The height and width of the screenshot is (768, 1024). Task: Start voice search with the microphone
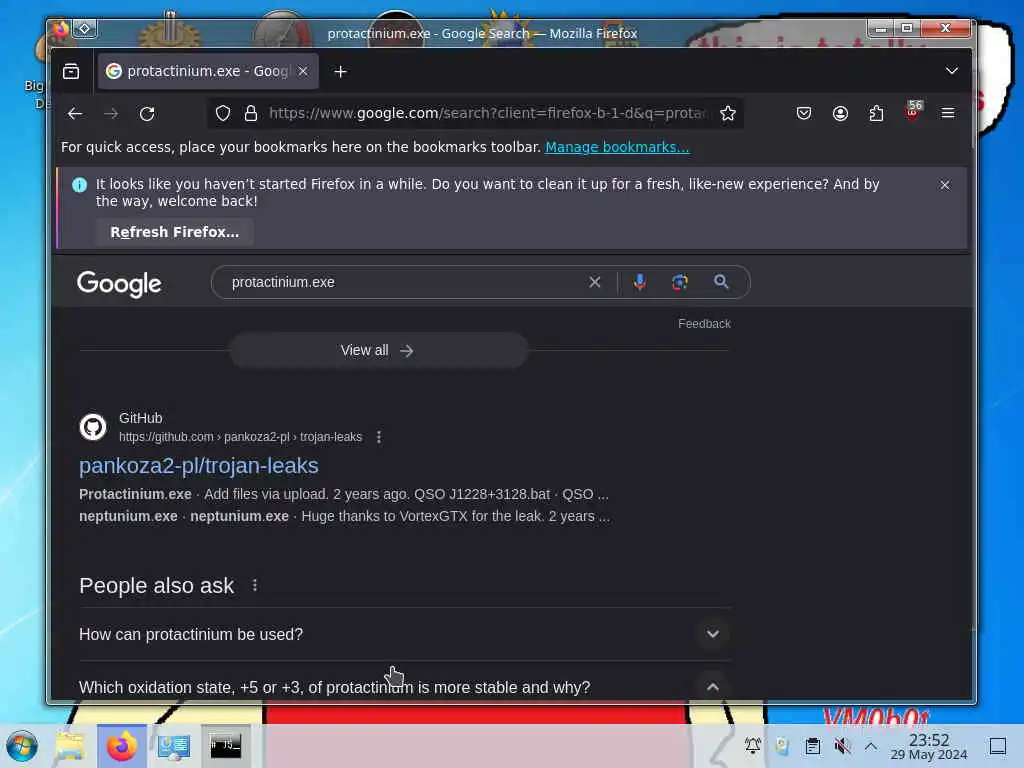639,282
